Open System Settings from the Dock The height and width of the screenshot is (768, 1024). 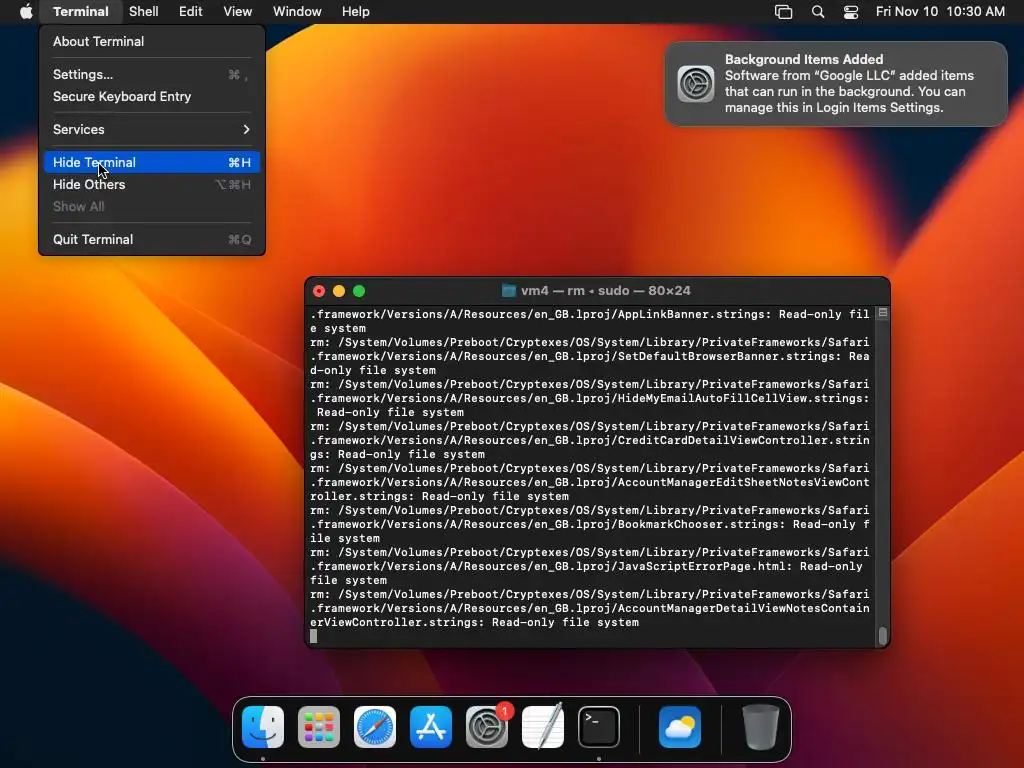[x=487, y=727]
